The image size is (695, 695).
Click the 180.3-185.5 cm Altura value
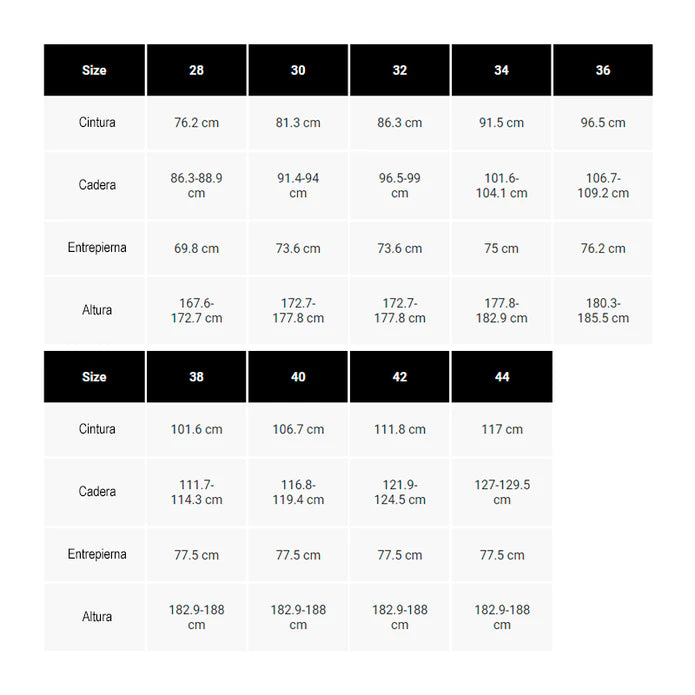603,310
